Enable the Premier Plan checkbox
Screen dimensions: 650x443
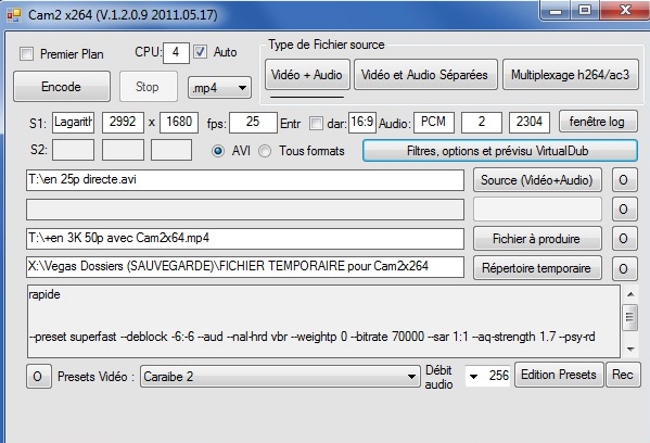27,54
